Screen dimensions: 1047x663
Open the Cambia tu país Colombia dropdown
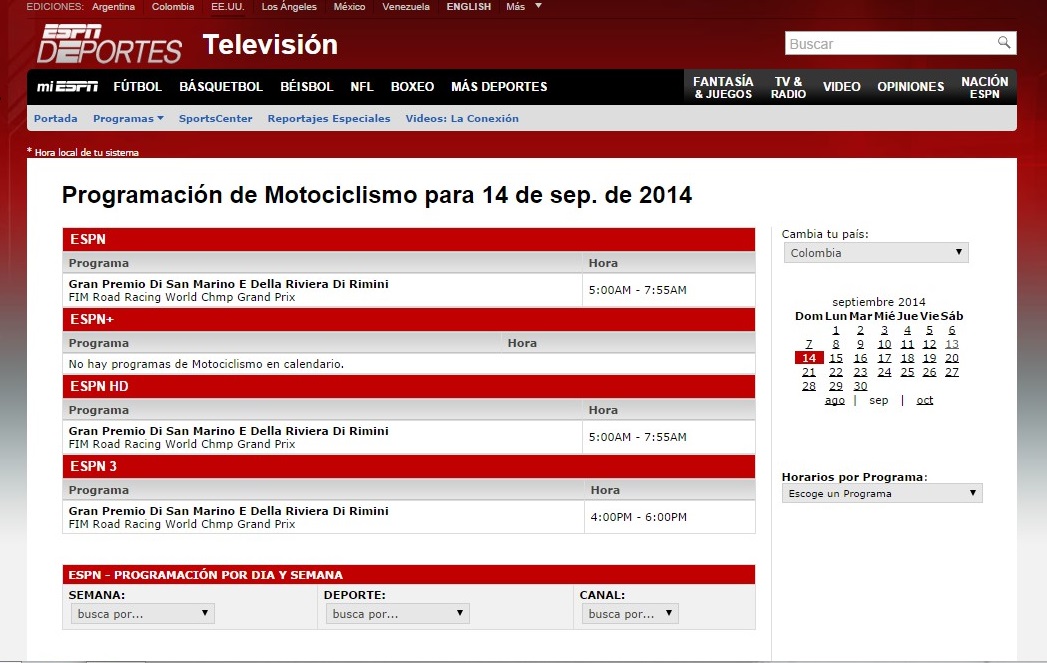click(876, 253)
